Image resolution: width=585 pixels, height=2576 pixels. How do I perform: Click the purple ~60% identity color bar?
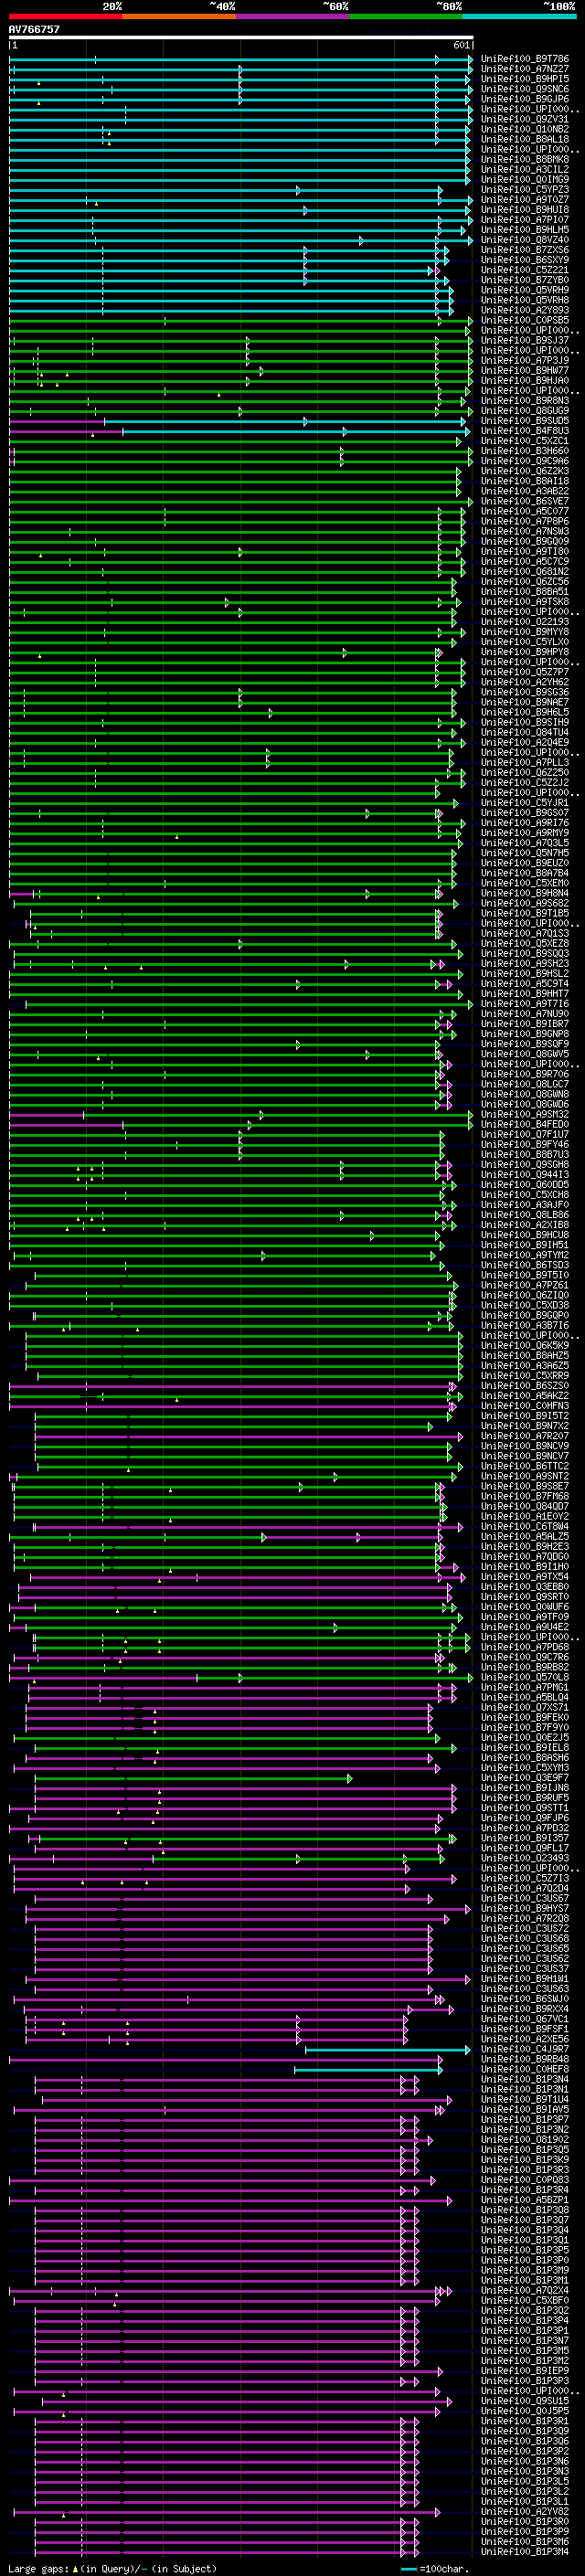pyautogui.click(x=293, y=16)
